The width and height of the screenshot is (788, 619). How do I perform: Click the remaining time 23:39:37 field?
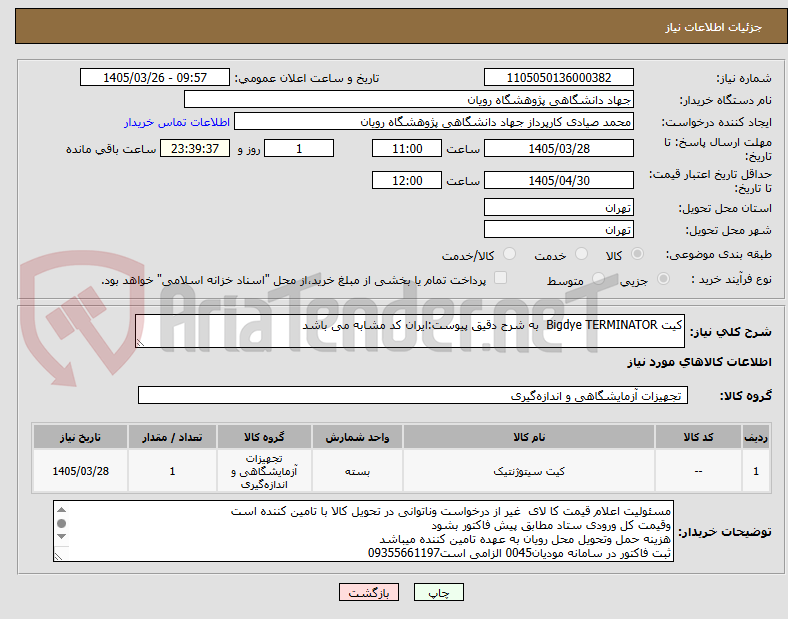195,149
